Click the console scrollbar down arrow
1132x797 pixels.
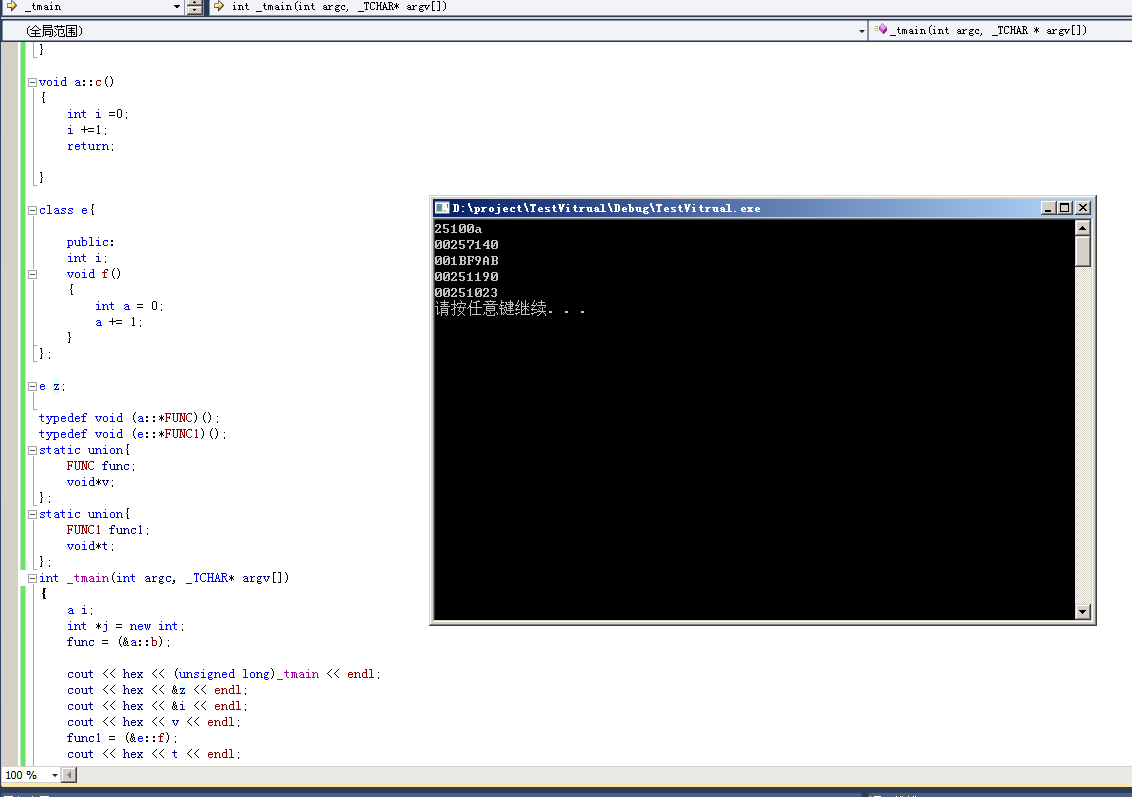[1082, 611]
